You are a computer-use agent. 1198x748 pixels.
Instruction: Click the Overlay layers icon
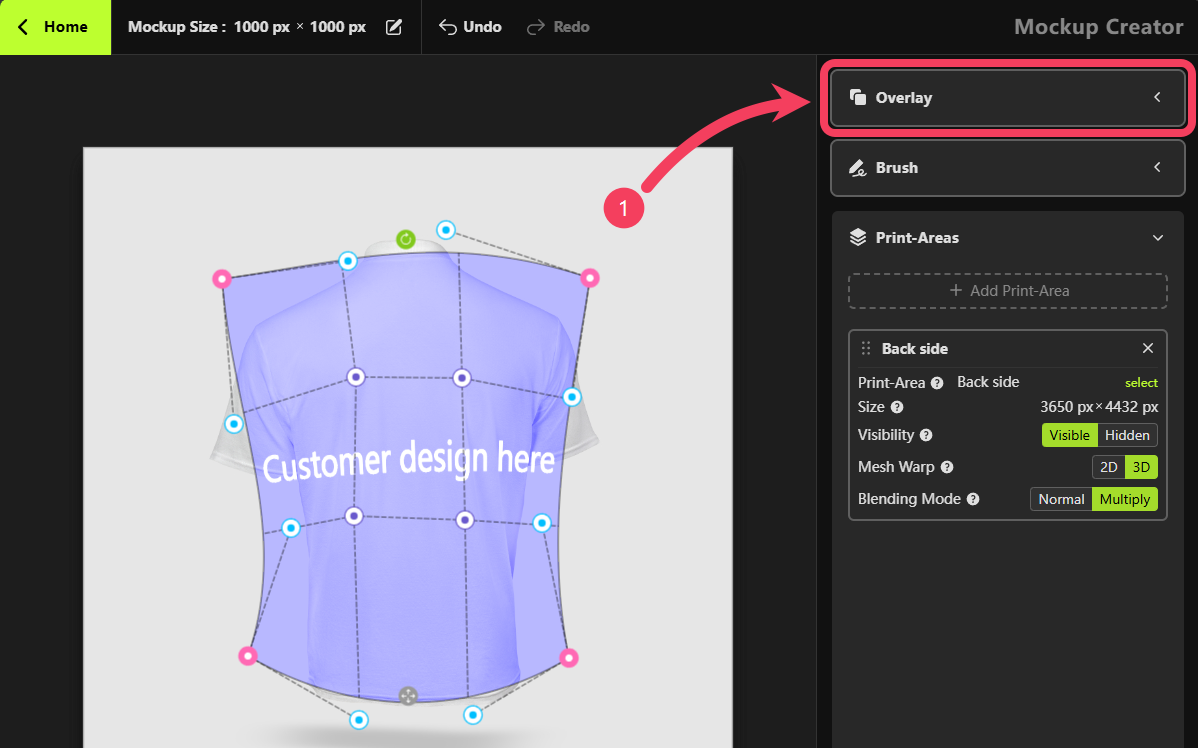coord(858,97)
